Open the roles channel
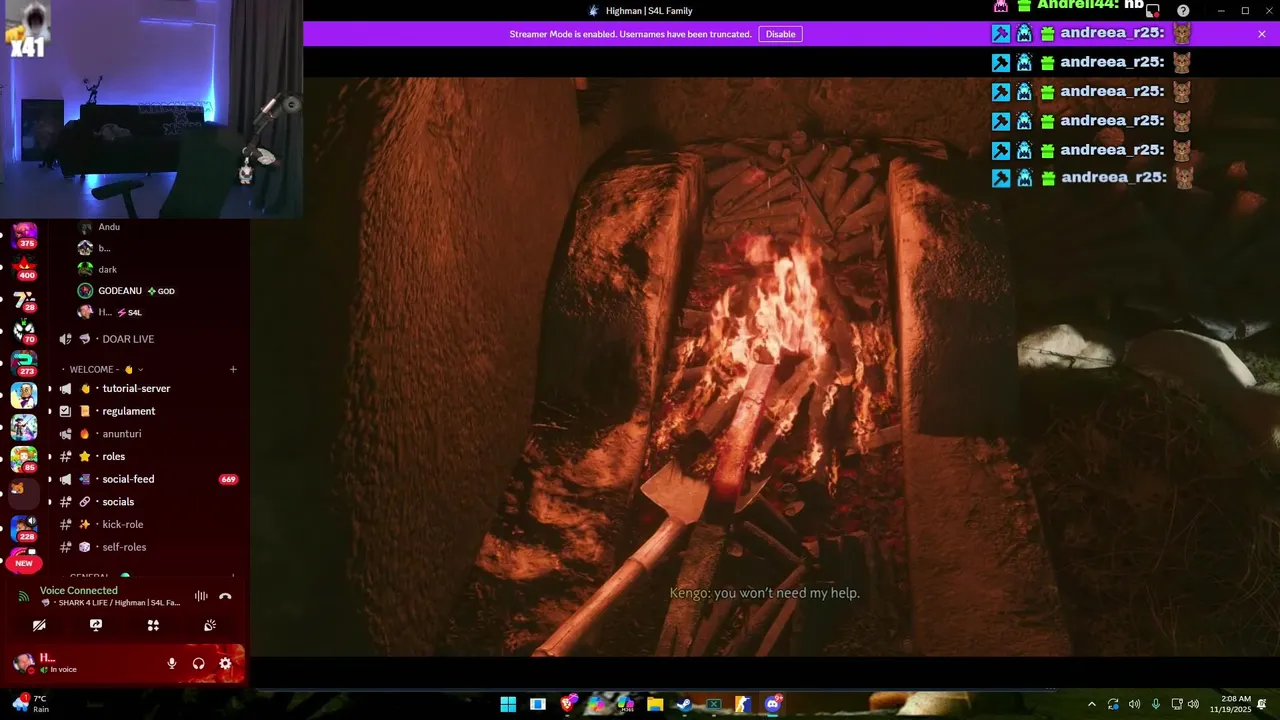Screen dimensions: 1280x720 click(x=114, y=456)
